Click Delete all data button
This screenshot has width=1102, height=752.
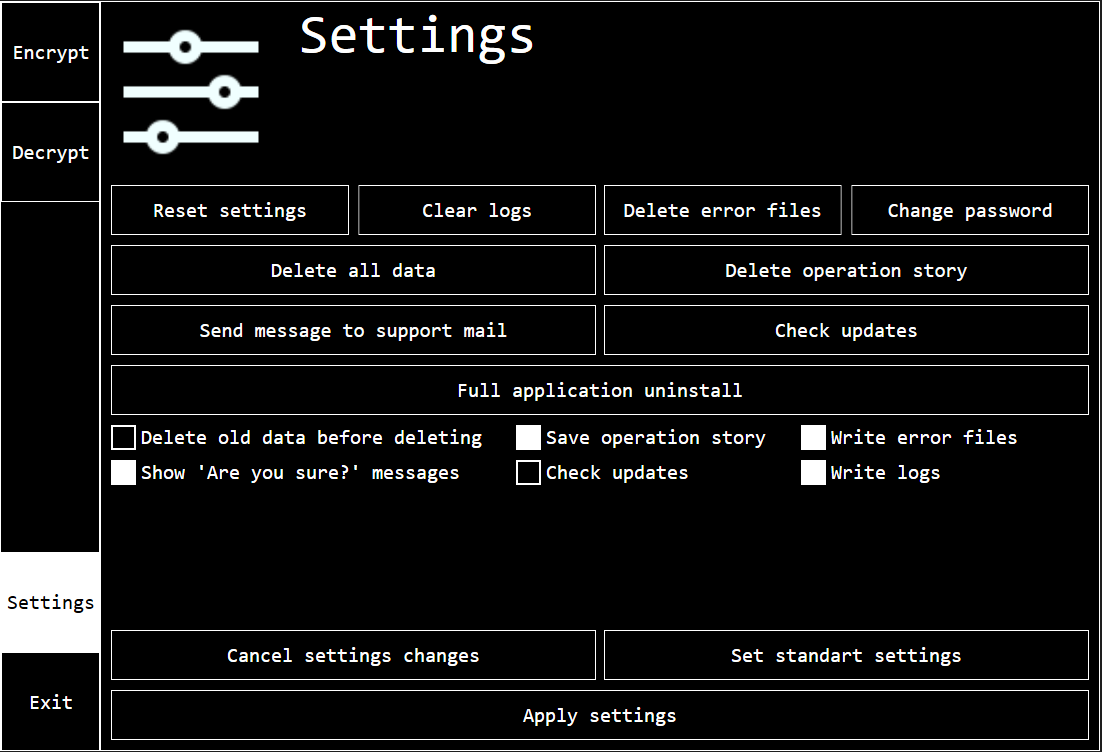click(x=353, y=270)
